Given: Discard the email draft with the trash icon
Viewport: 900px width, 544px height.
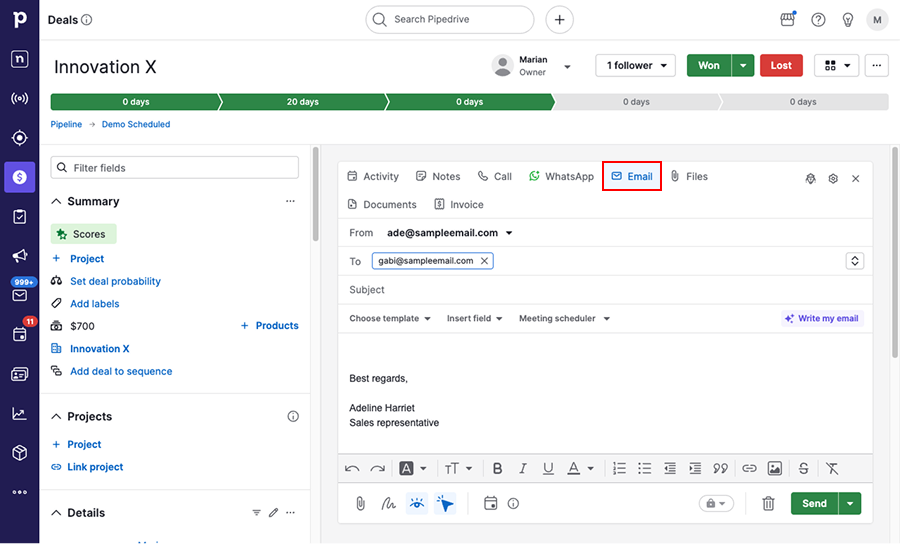Looking at the screenshot, I should pos(768,504).
